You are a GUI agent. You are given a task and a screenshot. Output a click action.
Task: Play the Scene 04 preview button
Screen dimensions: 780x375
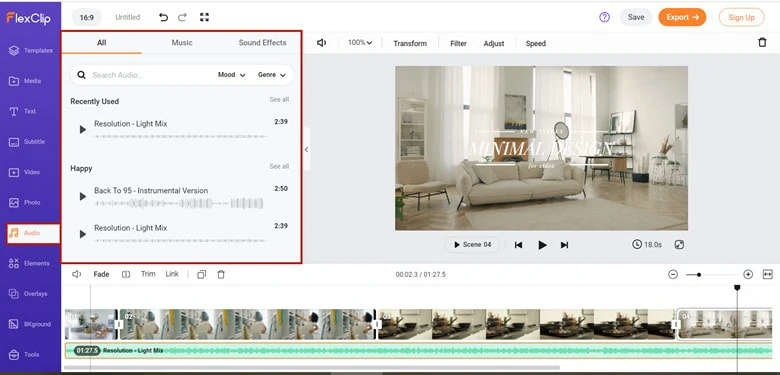click(472, 245)
